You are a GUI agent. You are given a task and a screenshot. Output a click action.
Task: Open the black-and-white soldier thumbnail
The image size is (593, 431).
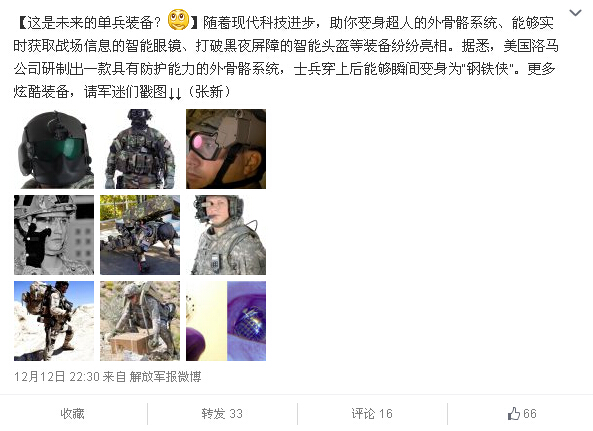[x=54, y=235]
